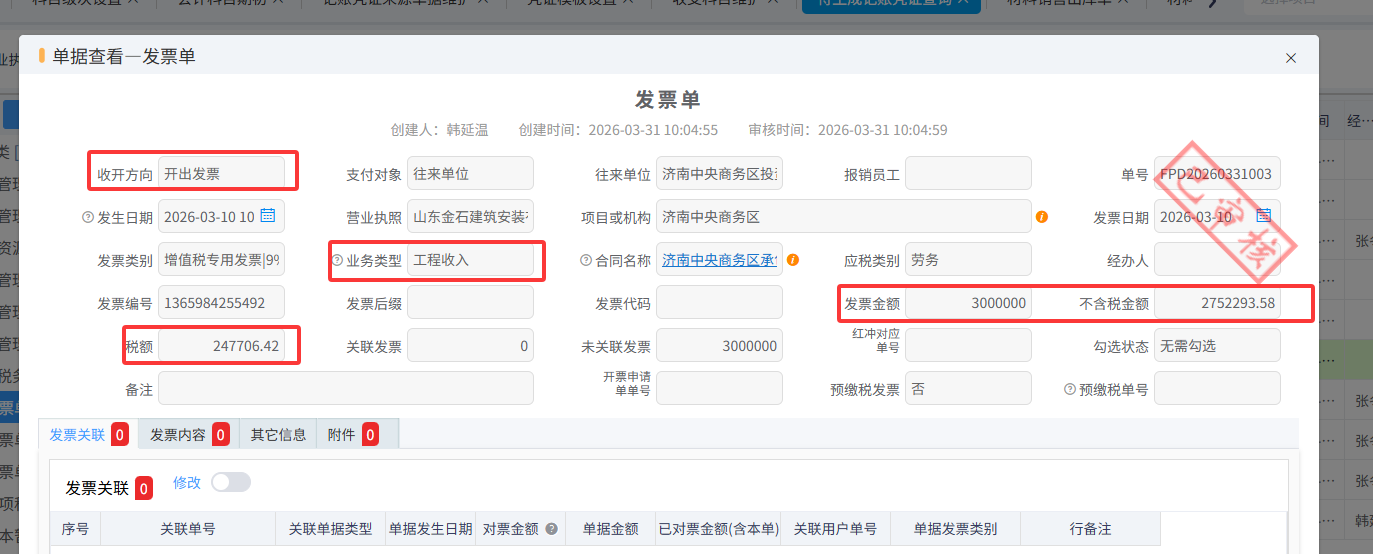Click the 发票金额 field showing 3000000
1373x554 pixels.
point(968,303)
